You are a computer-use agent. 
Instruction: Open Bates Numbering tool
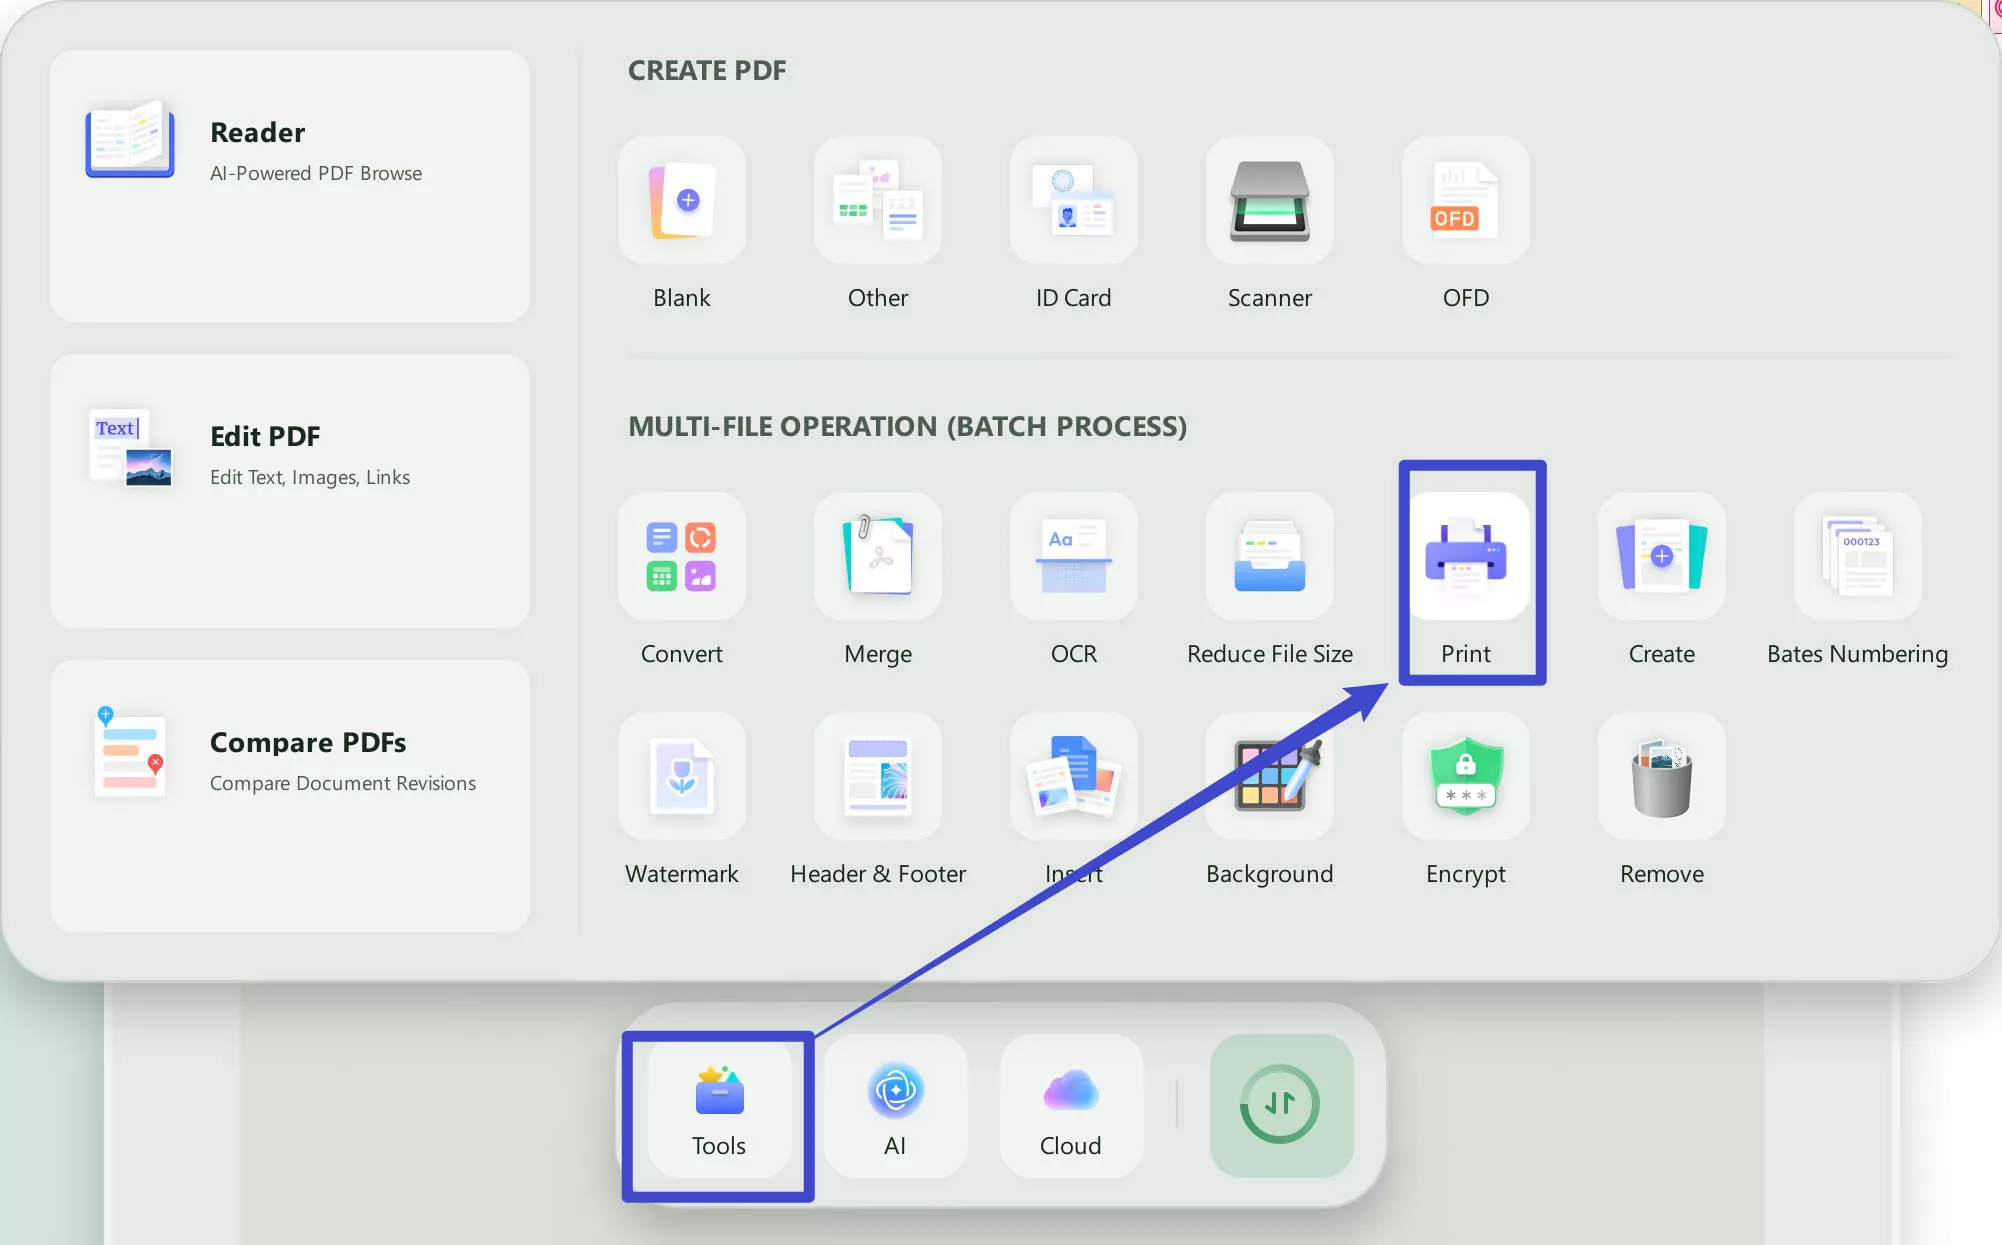(x=1857, y=557)
